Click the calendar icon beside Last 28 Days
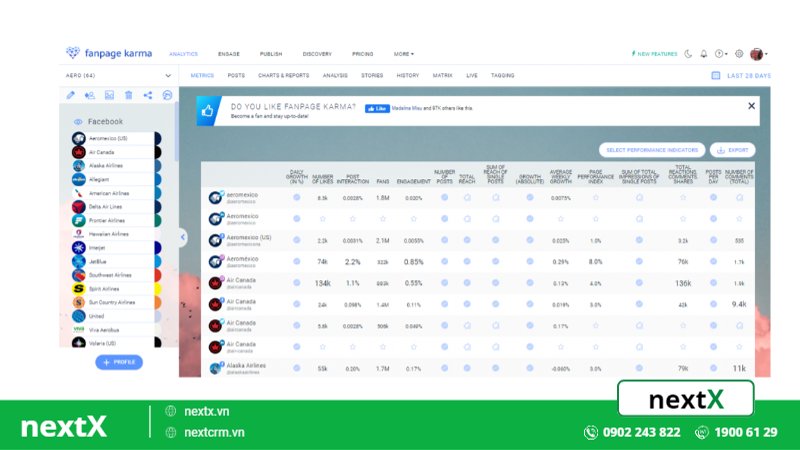This screenshot has height=450, width=800. pyautogui.click(x=715, y=75)
